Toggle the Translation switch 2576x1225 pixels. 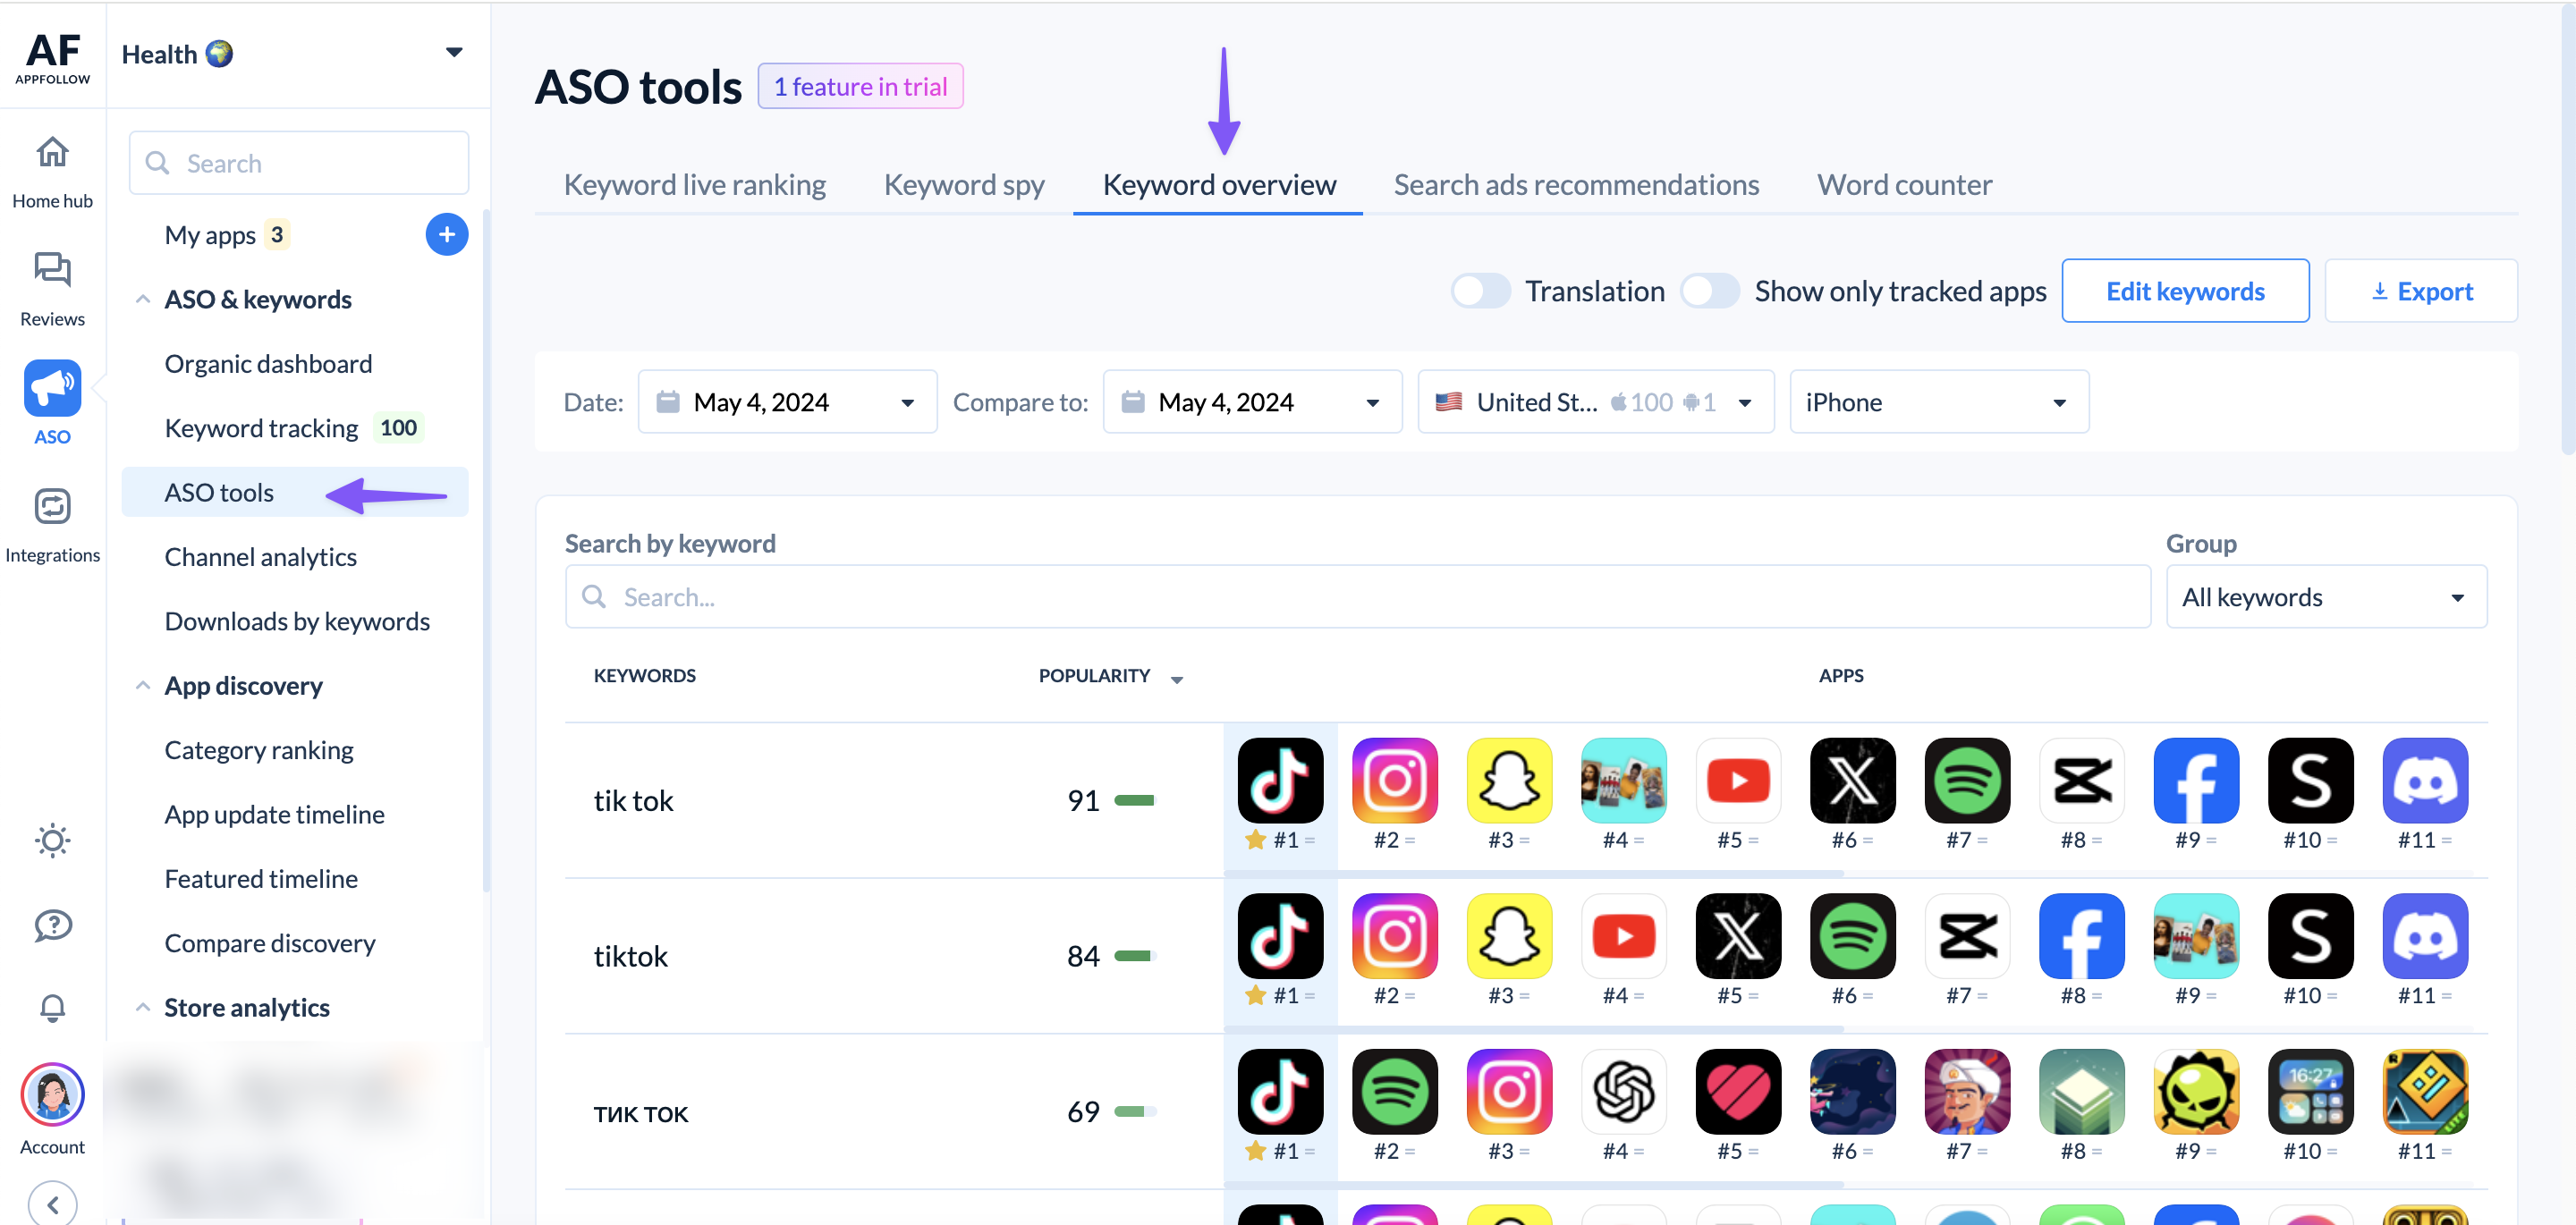click(1480, 291)
